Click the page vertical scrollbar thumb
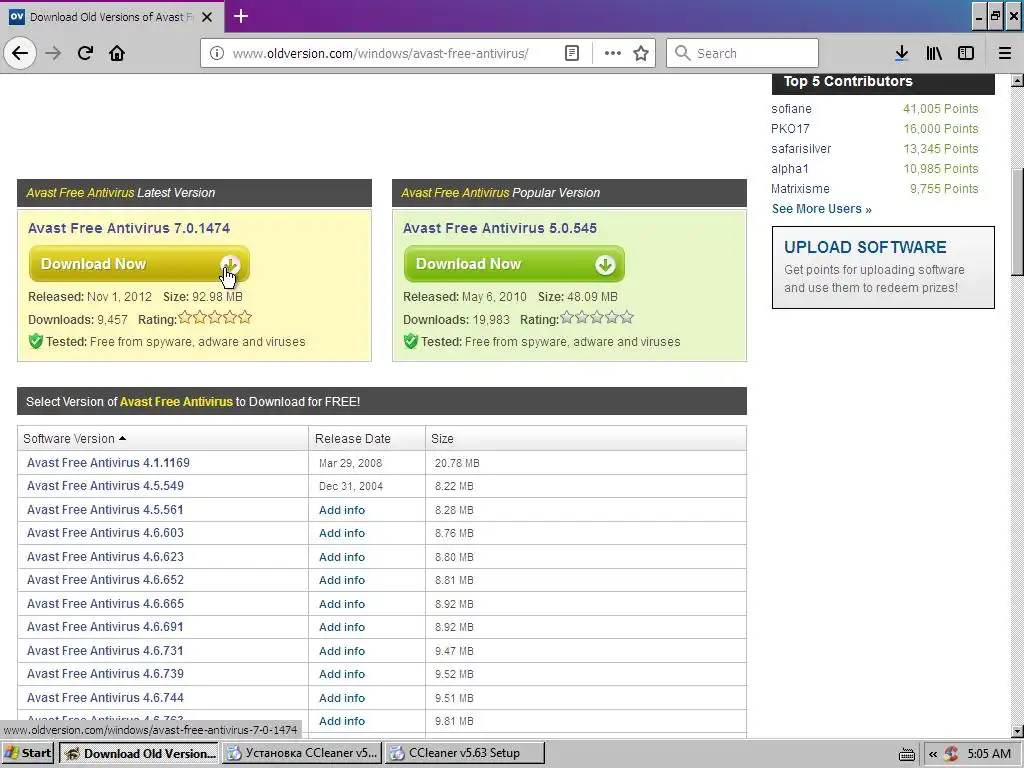This screenshot has height=768, width=1024. (x=1017, y=222)
